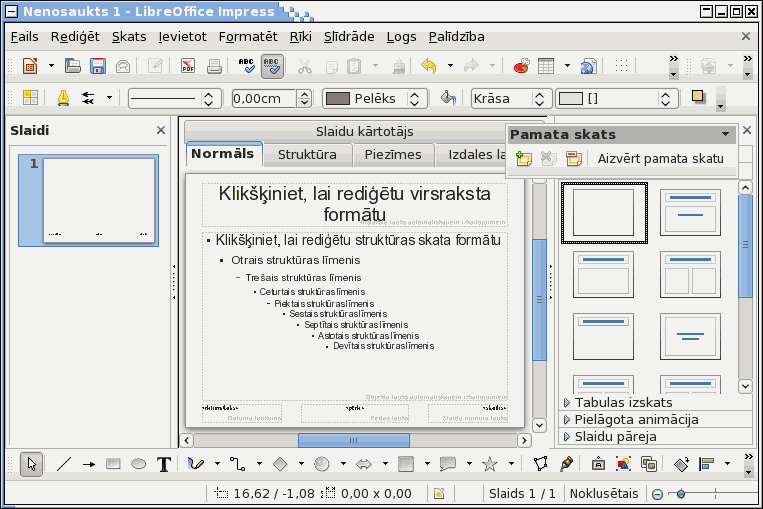Viewport: 763px width, 509px height.
Task: Click the Print icon
Action: coord(214,66)
